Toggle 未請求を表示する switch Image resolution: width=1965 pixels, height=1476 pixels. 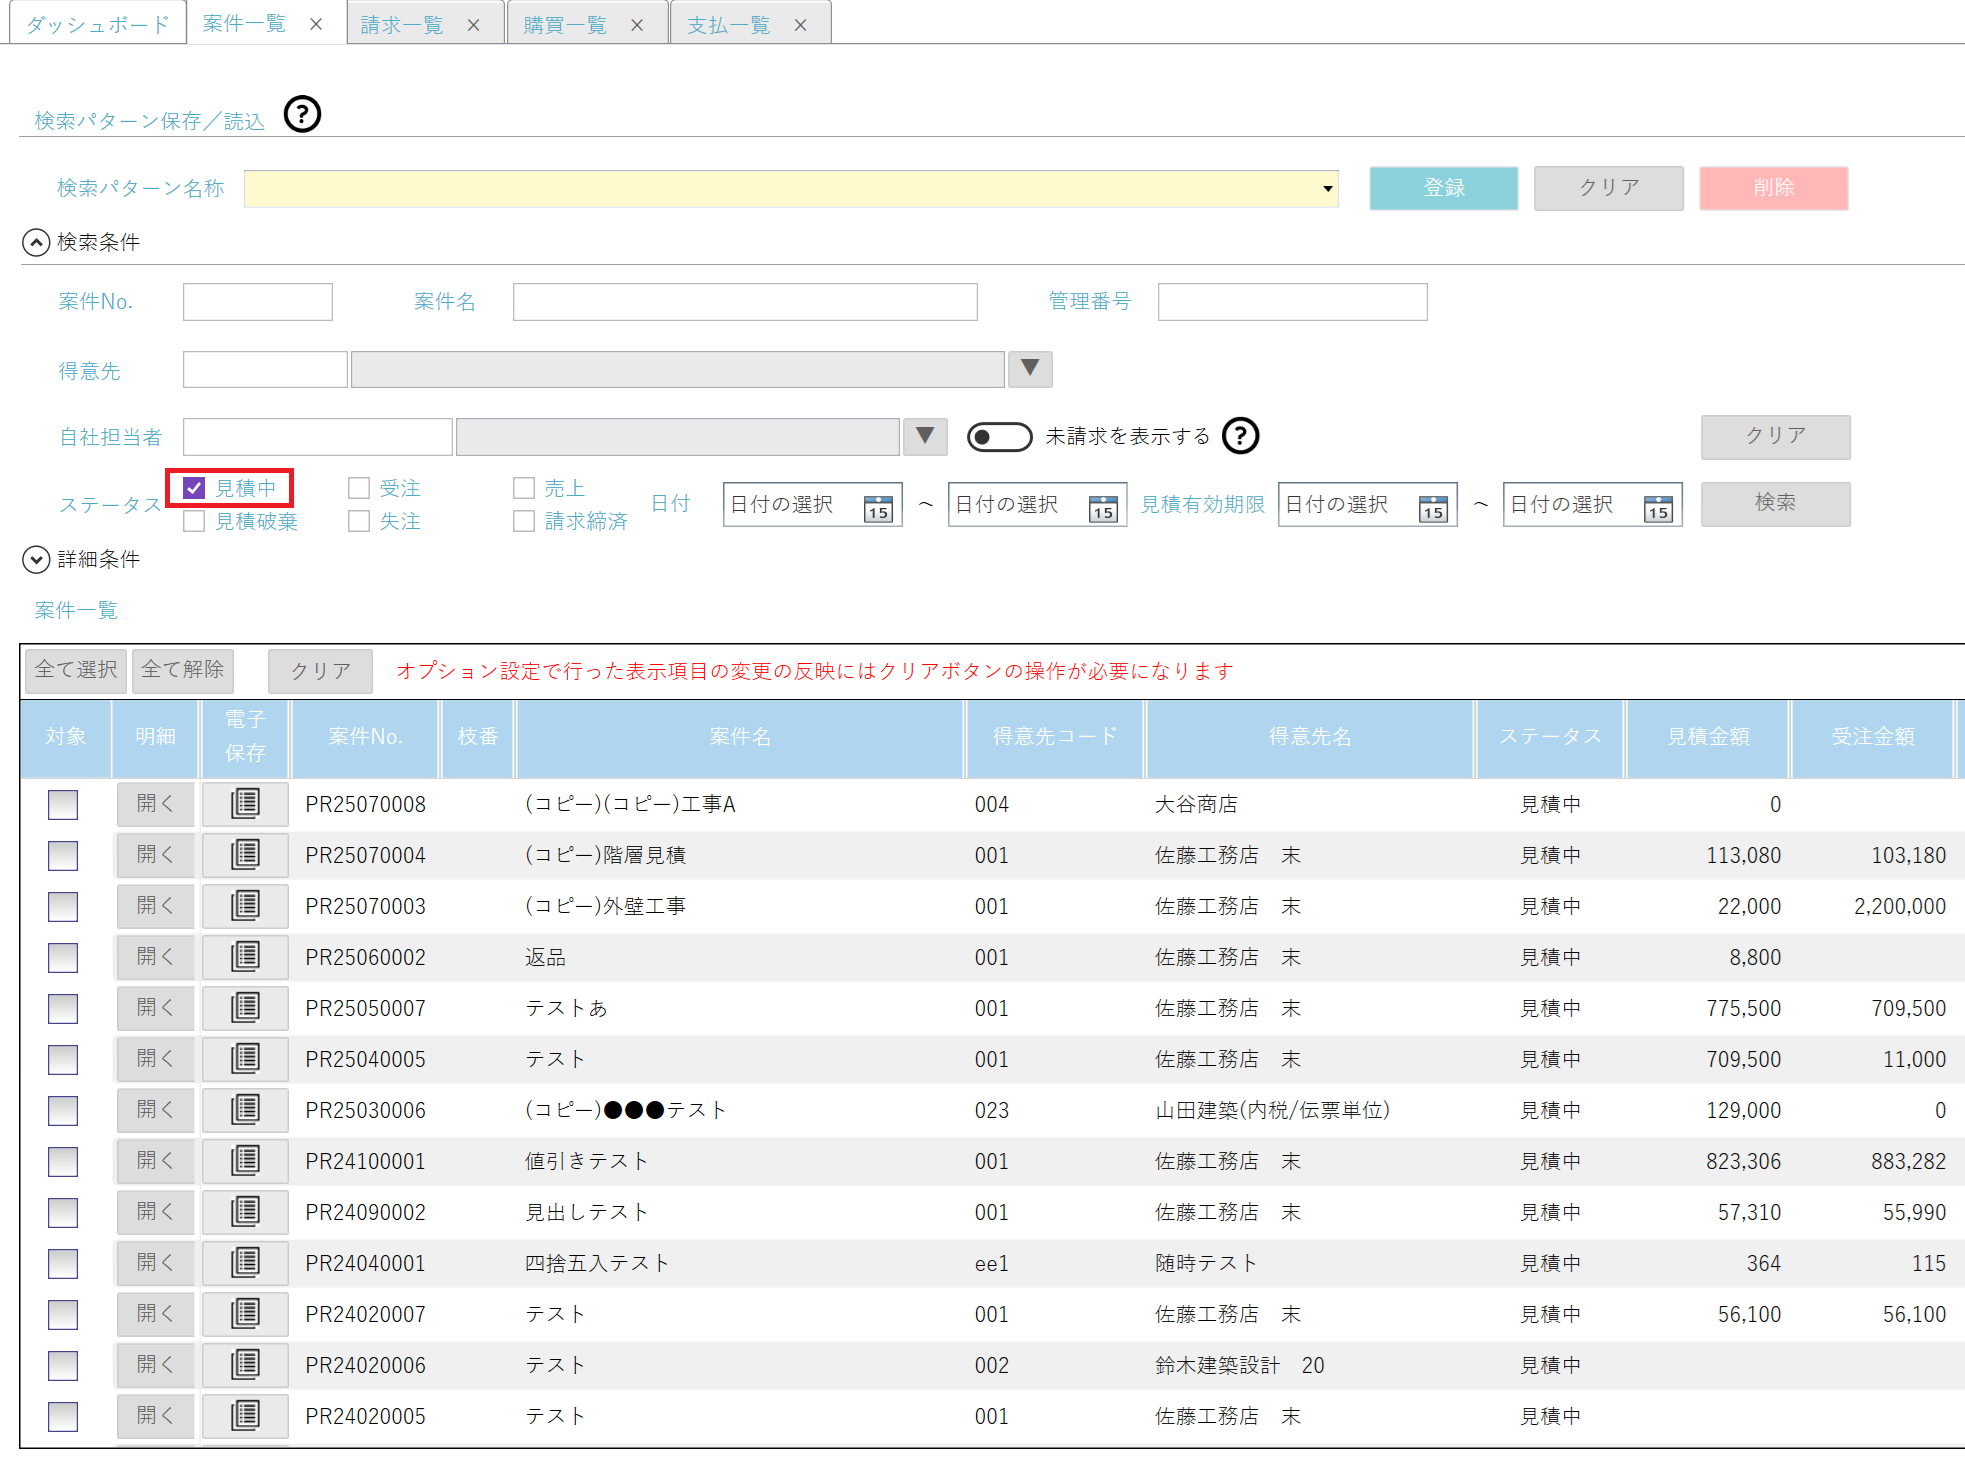pyautogui.click(x=1000, y=437)
